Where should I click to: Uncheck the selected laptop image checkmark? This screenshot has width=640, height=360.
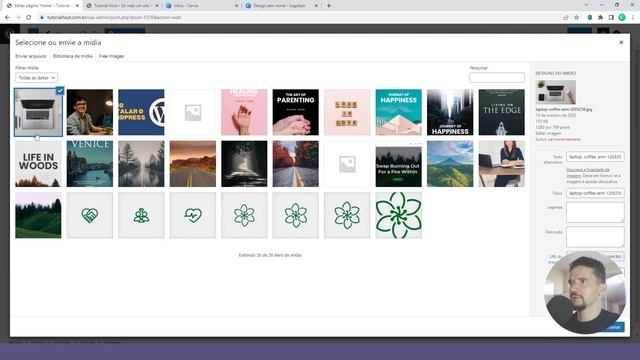[60, 91]
